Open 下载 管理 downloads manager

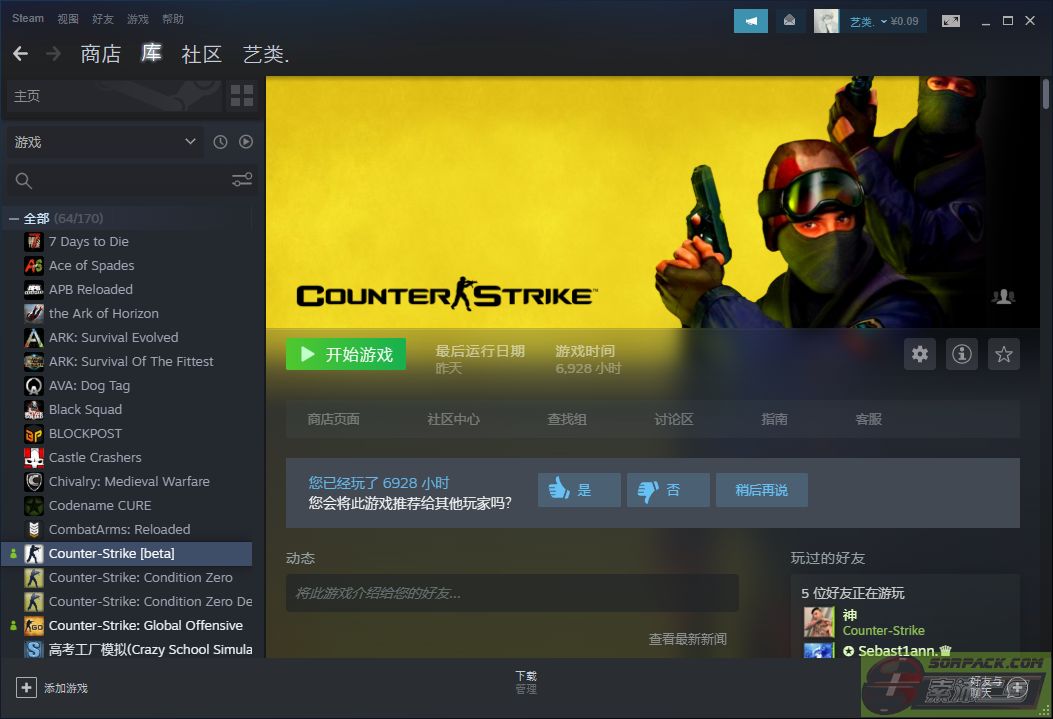click(526, 682)
